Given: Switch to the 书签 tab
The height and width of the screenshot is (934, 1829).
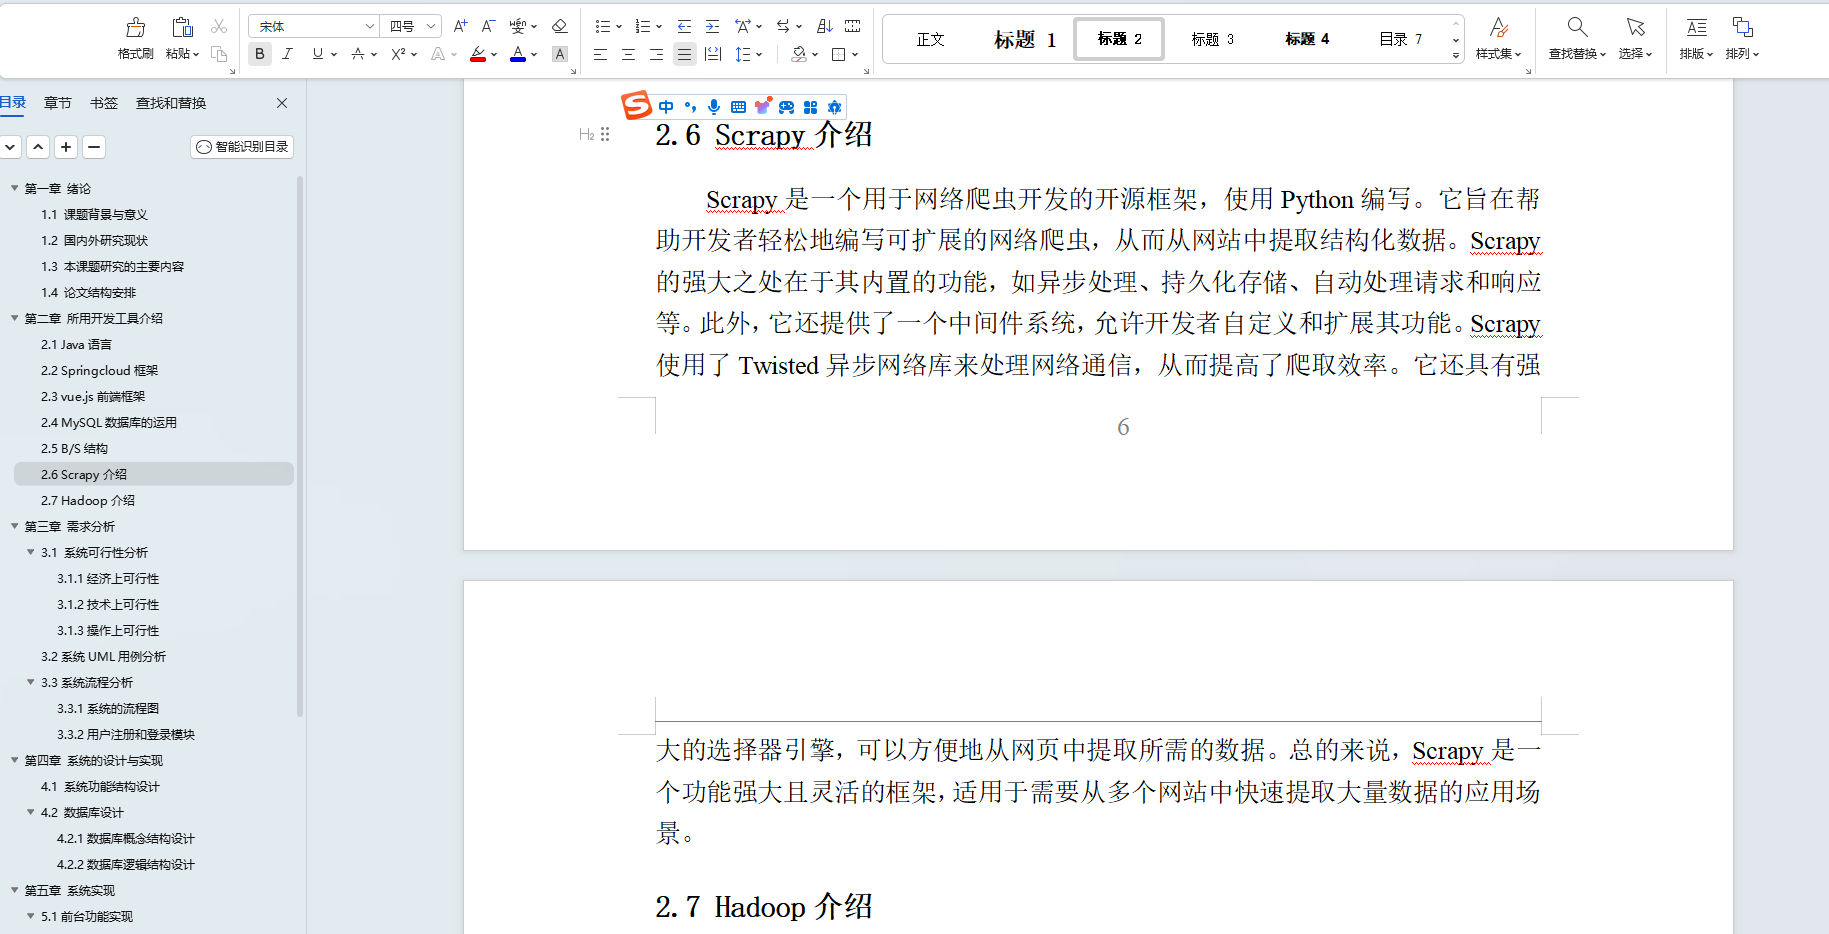Looking at the screenshot, I should point(103,103).
